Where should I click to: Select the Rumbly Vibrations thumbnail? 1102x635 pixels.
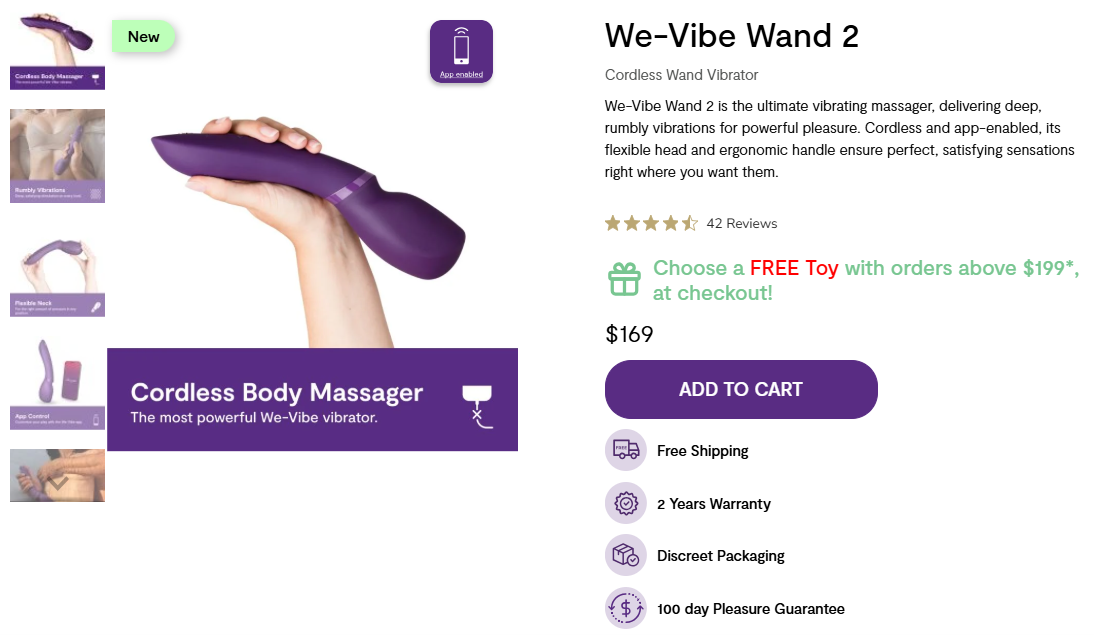click(57, 156)
